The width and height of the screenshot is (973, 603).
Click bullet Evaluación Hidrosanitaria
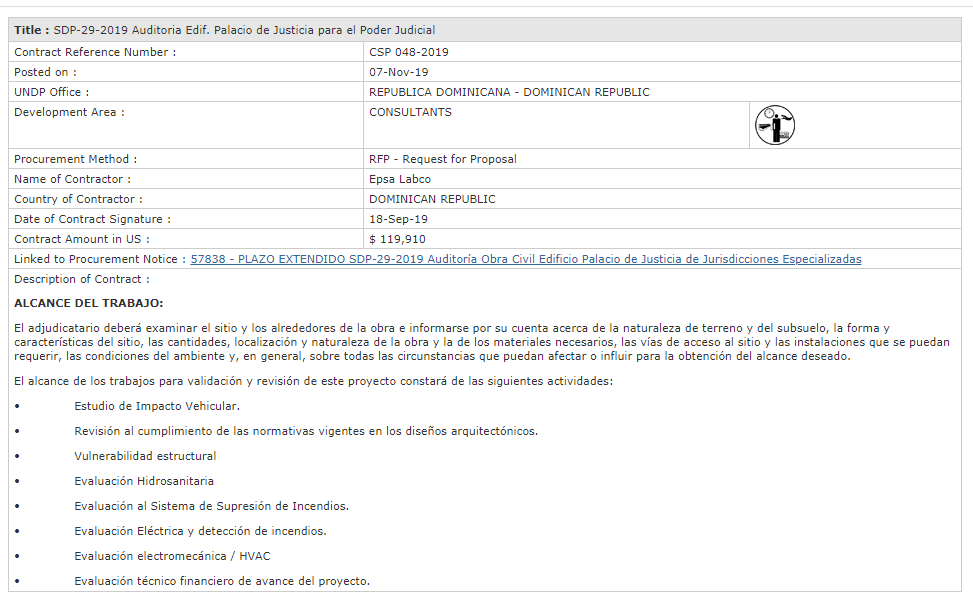(x=144, y=481)
